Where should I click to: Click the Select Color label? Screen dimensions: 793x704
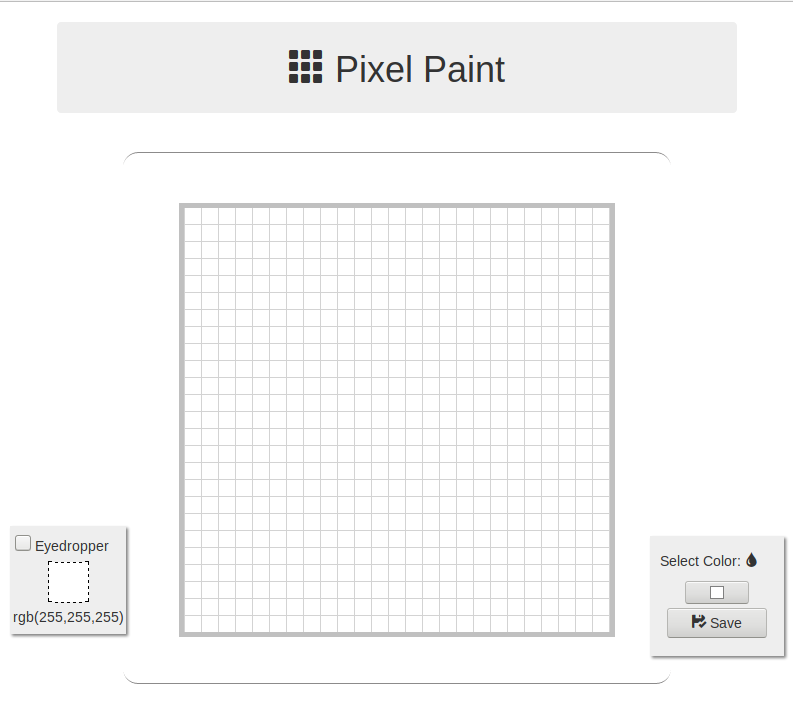coord(700,561)
